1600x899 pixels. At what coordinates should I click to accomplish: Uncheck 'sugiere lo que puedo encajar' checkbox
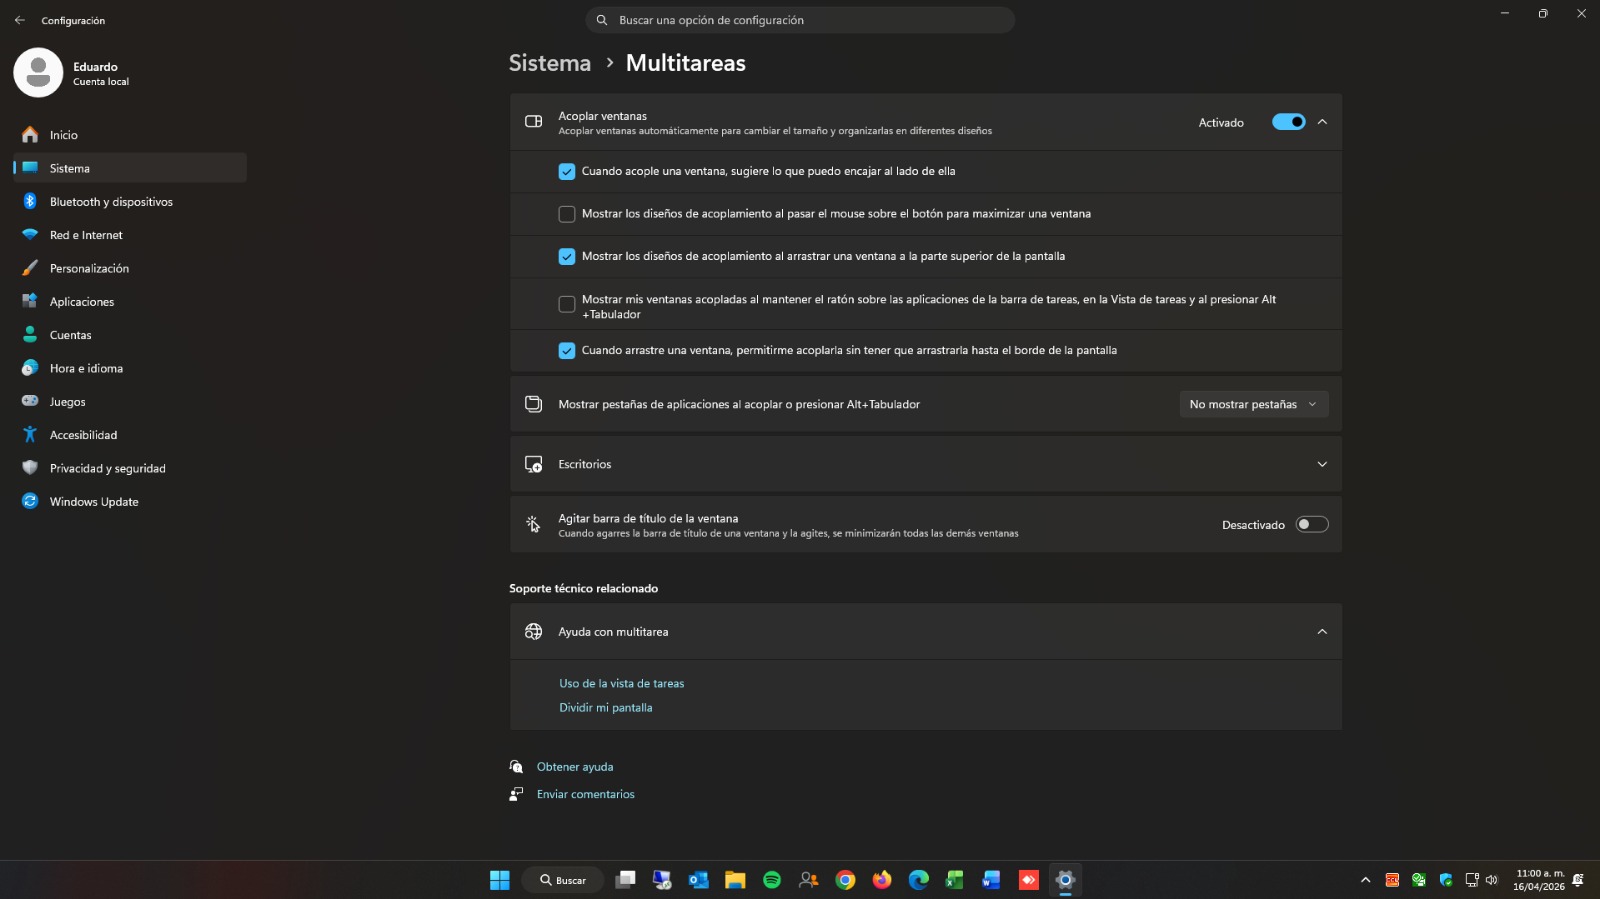click(x=567, y=172)
